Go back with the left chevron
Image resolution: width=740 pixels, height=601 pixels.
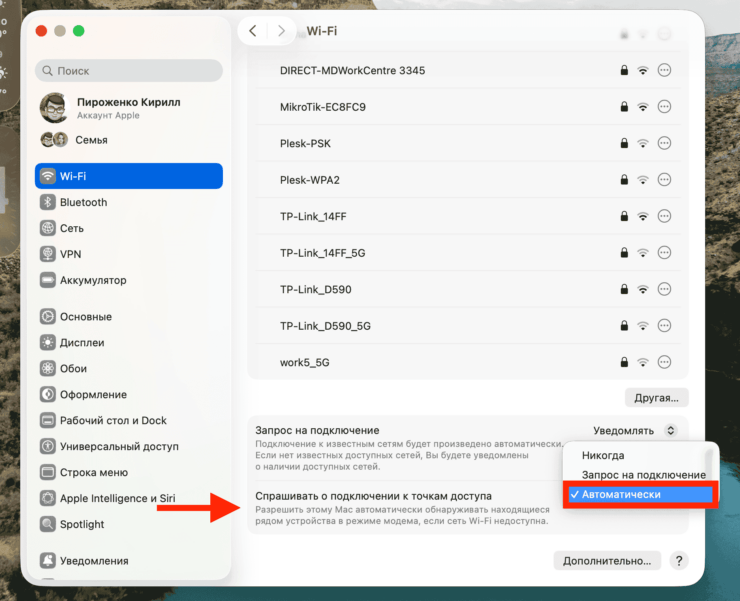253,31
